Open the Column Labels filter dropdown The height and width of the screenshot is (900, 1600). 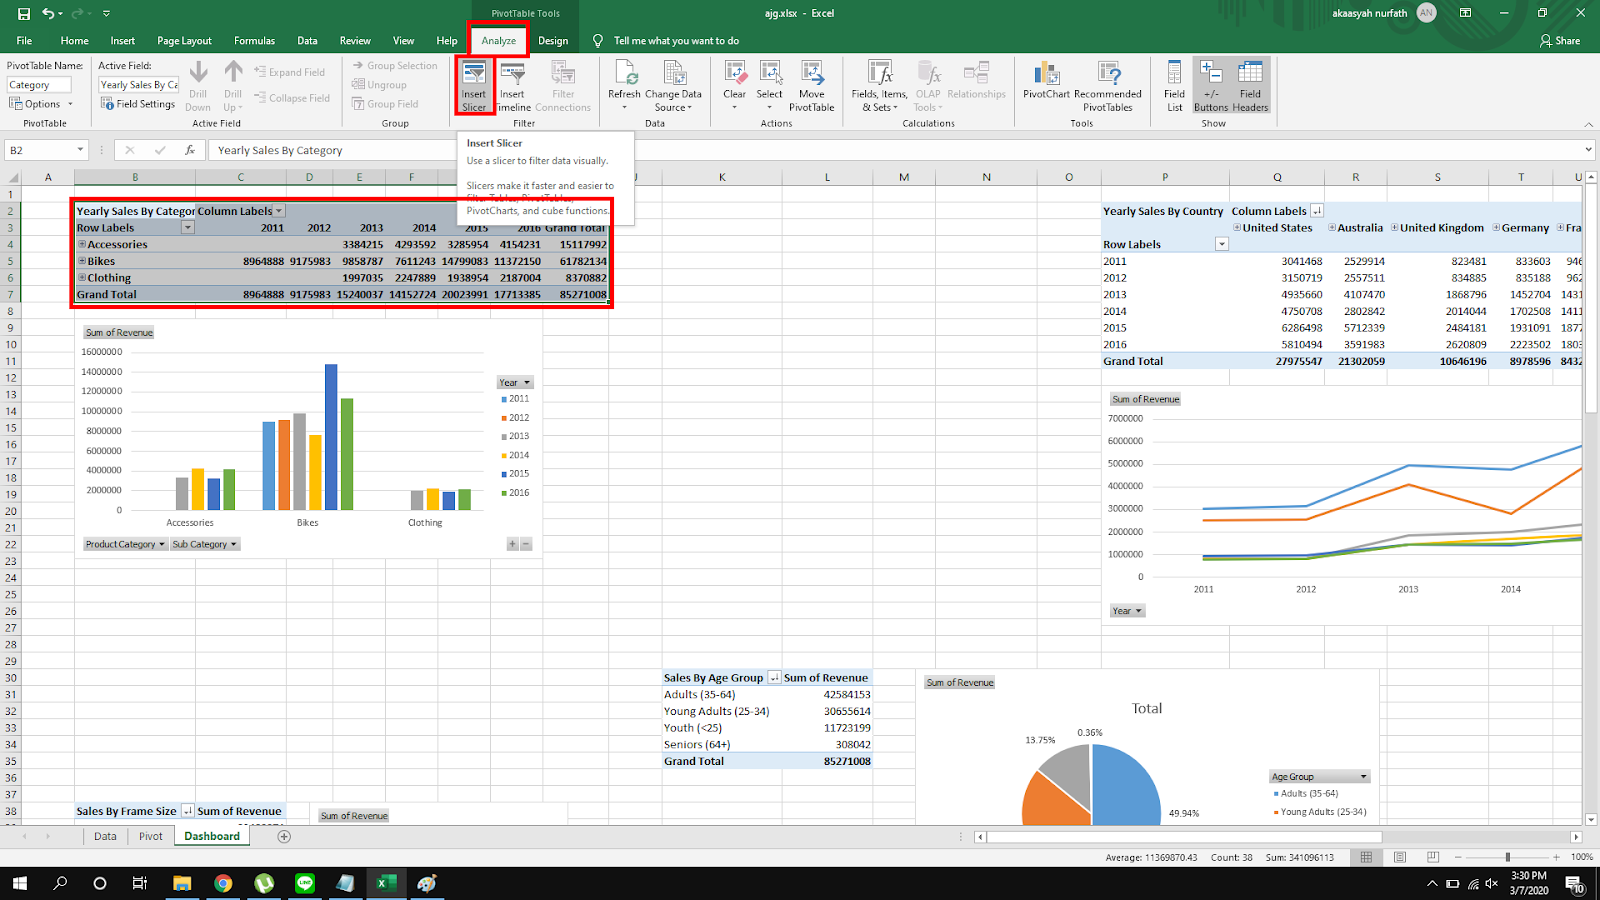tap(279, 211)
